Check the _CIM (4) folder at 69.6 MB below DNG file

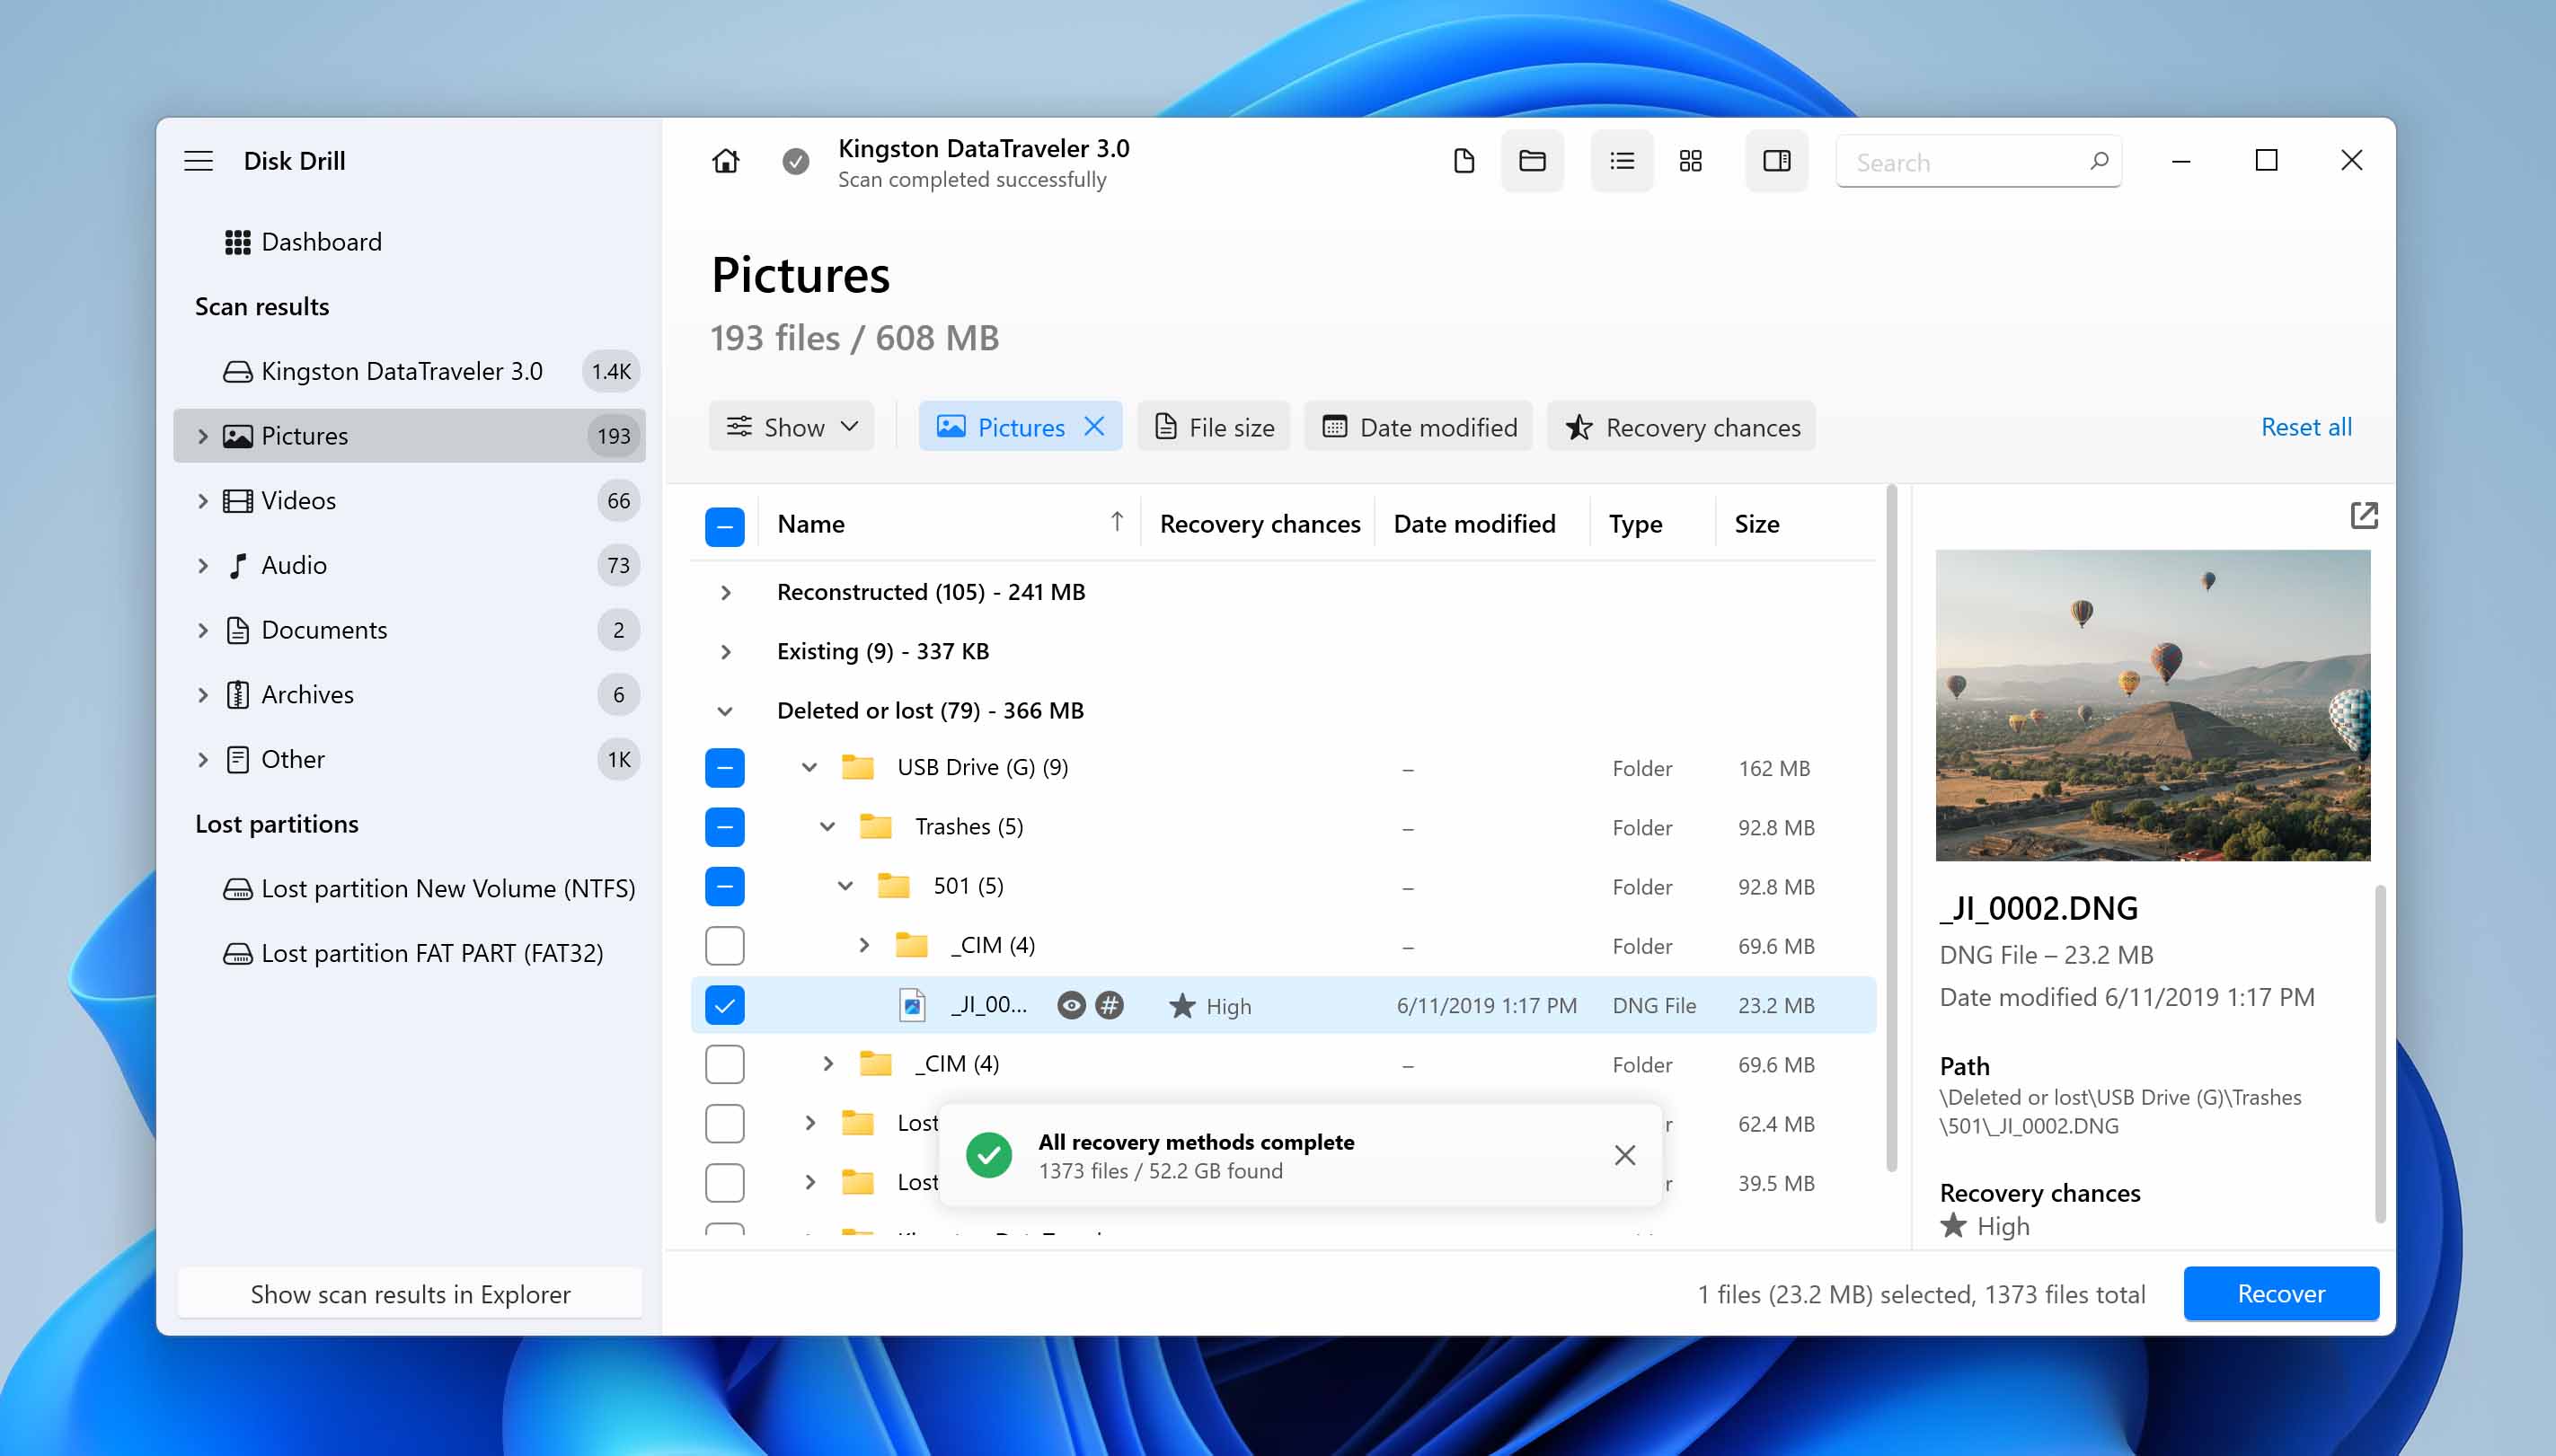(724, 1064)
